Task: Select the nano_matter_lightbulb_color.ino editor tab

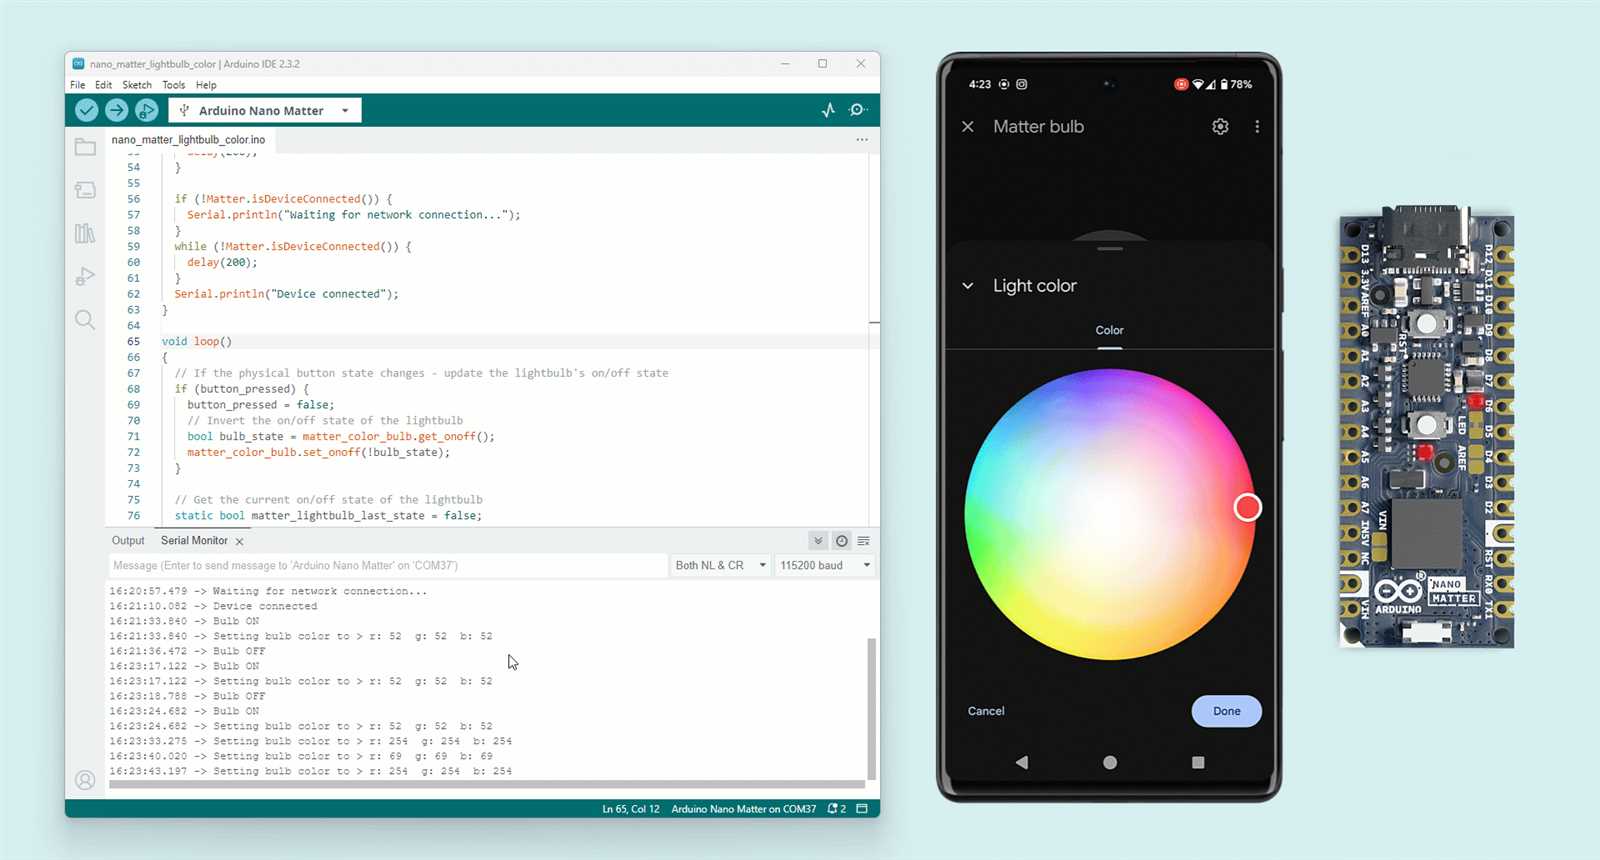Action: tap(188, 140)
